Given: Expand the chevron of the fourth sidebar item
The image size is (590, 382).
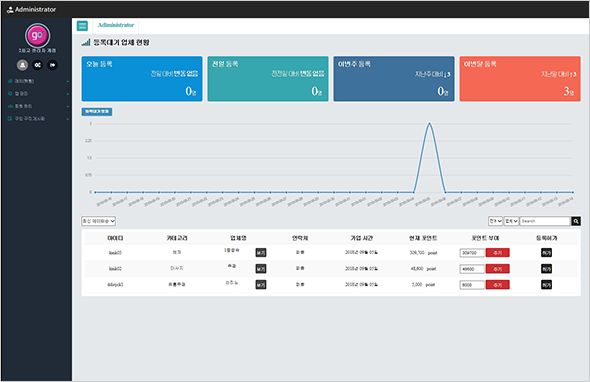Looking at the screenshot, I should point(68,119).
